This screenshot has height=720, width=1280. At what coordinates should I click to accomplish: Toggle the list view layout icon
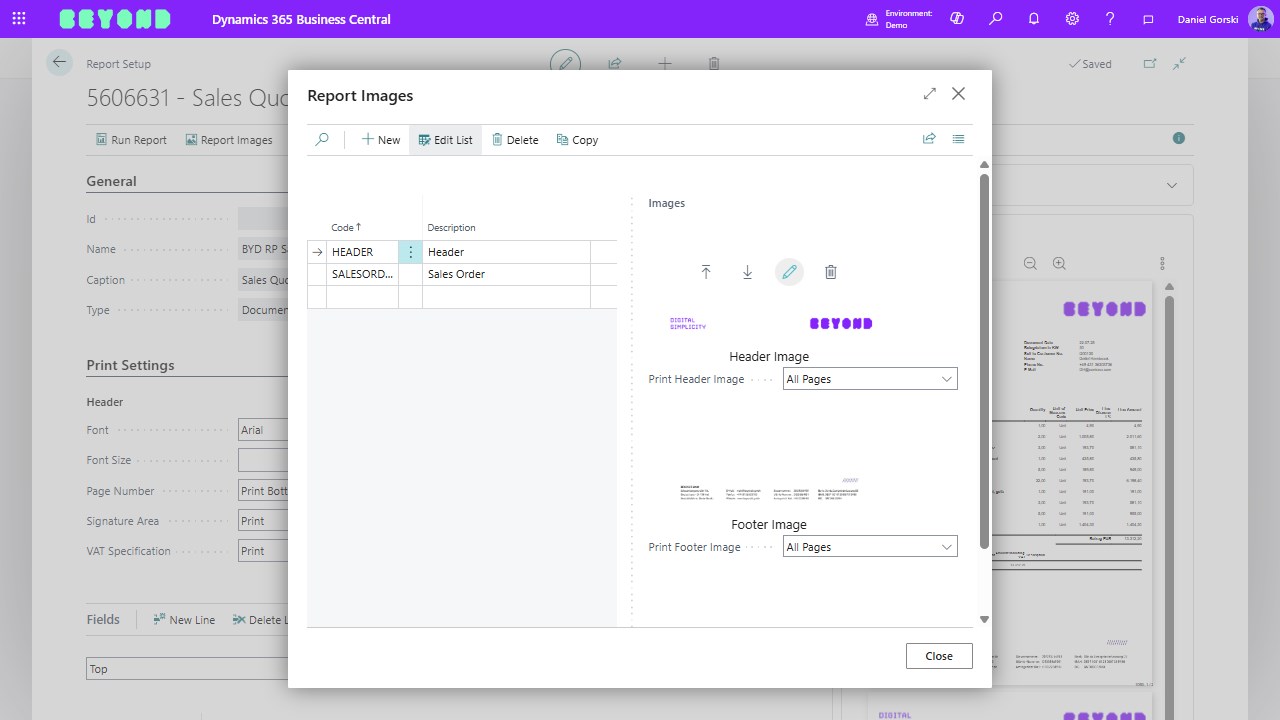click(x=958, y=139)
